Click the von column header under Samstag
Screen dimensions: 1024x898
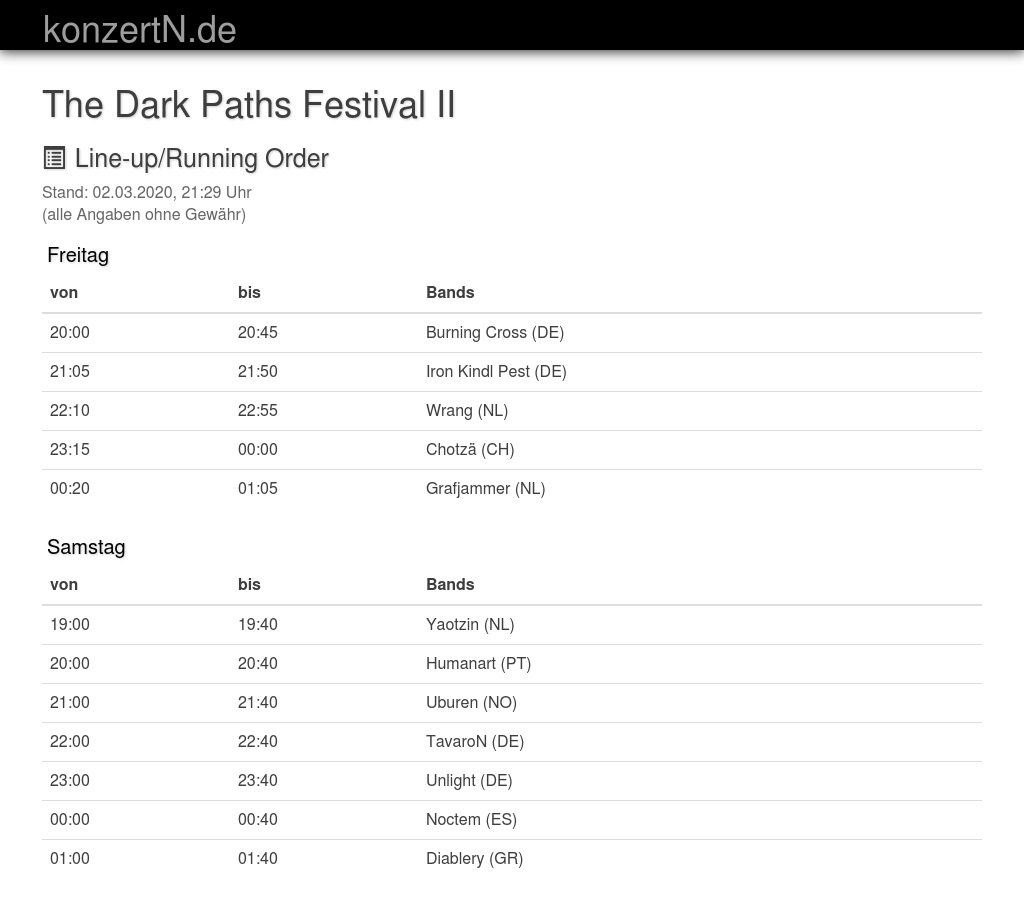click(64, 585)
